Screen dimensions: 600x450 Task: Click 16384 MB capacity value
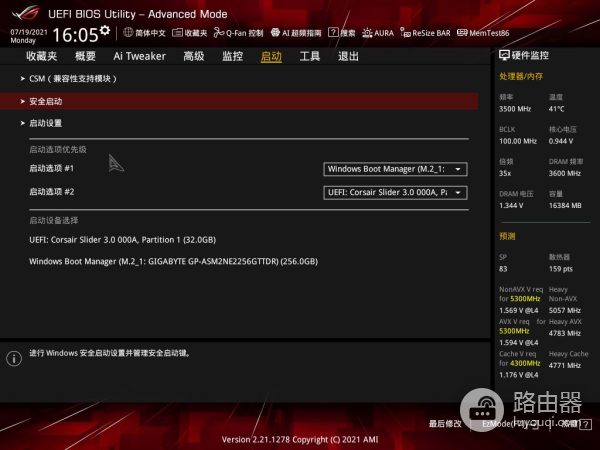[x=565, y=205]
